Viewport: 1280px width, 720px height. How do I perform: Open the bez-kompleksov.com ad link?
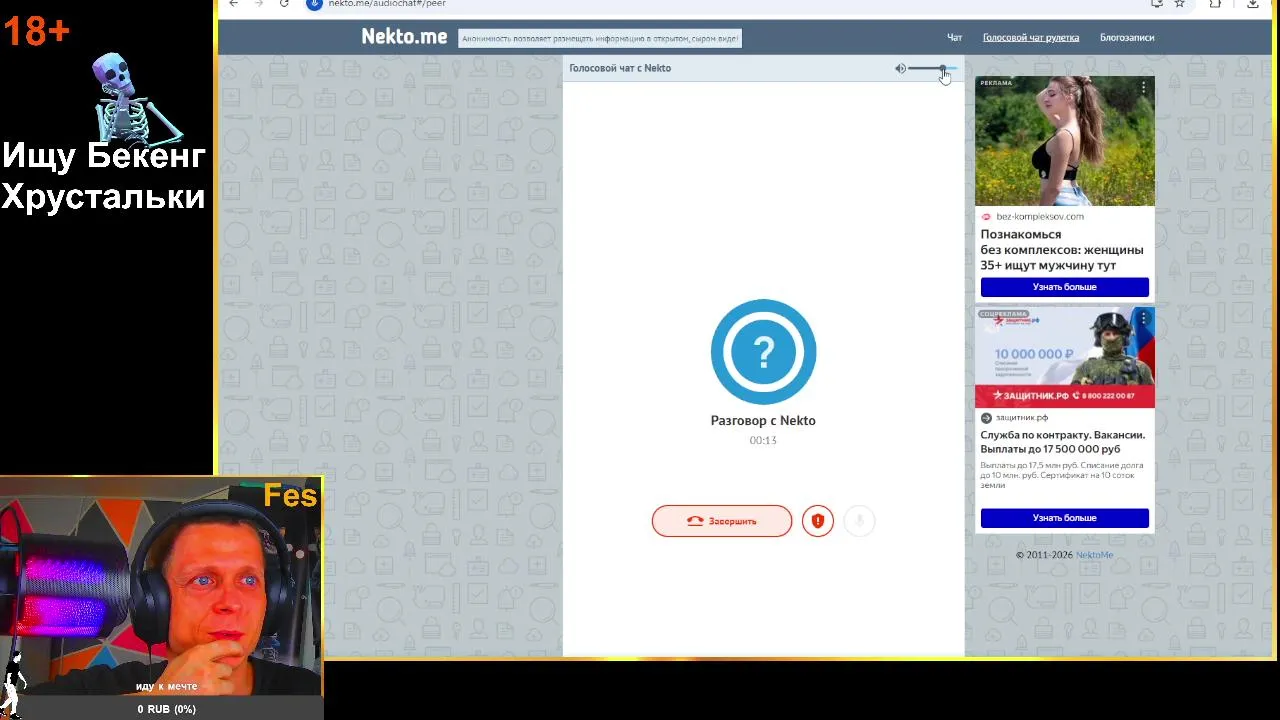pyautogui.click(x=1039, y=216)
